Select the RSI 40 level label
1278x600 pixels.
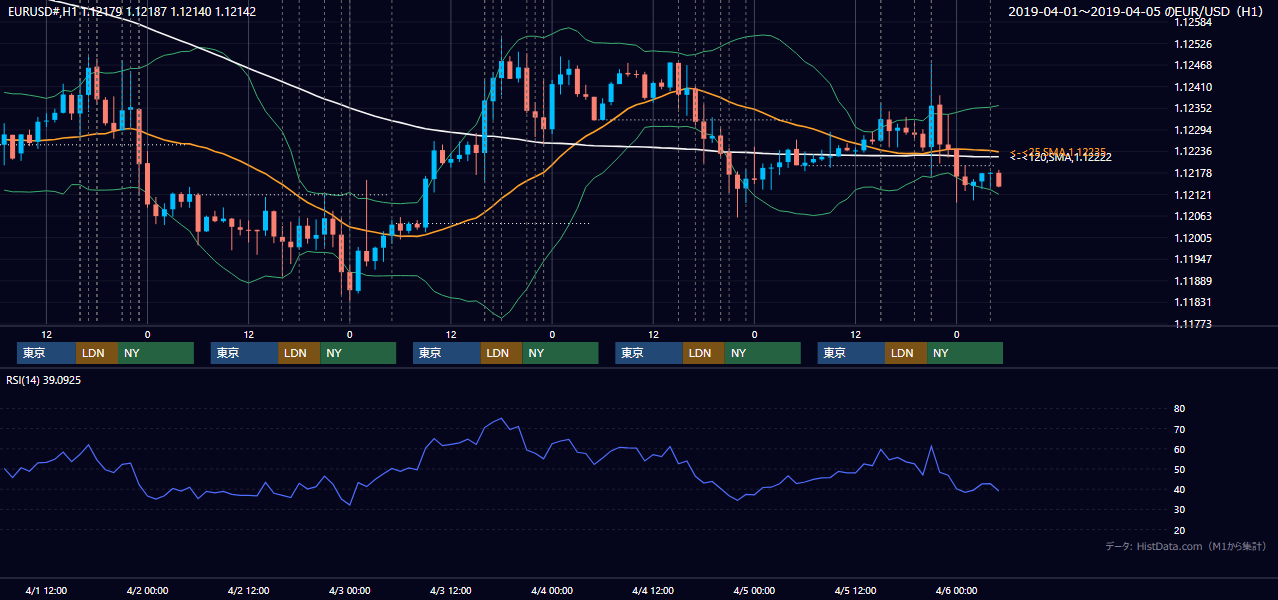[x=1180, y=489]
